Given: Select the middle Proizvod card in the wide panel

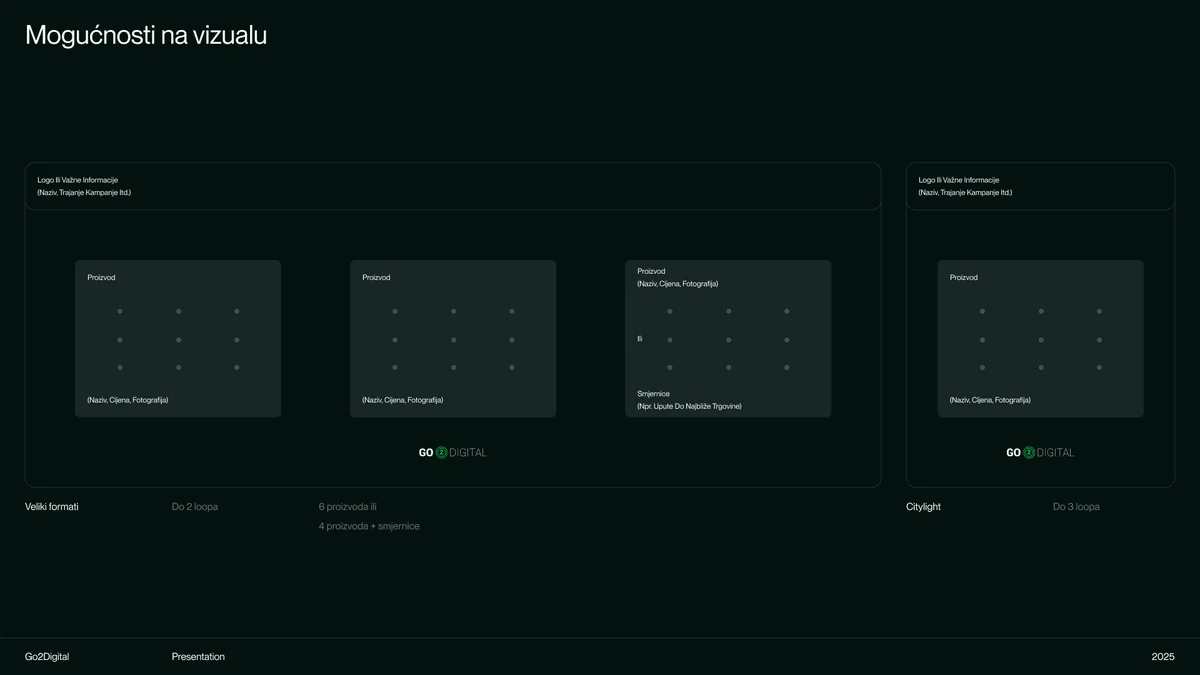Looking at the screenshot, I should (453, 339).
